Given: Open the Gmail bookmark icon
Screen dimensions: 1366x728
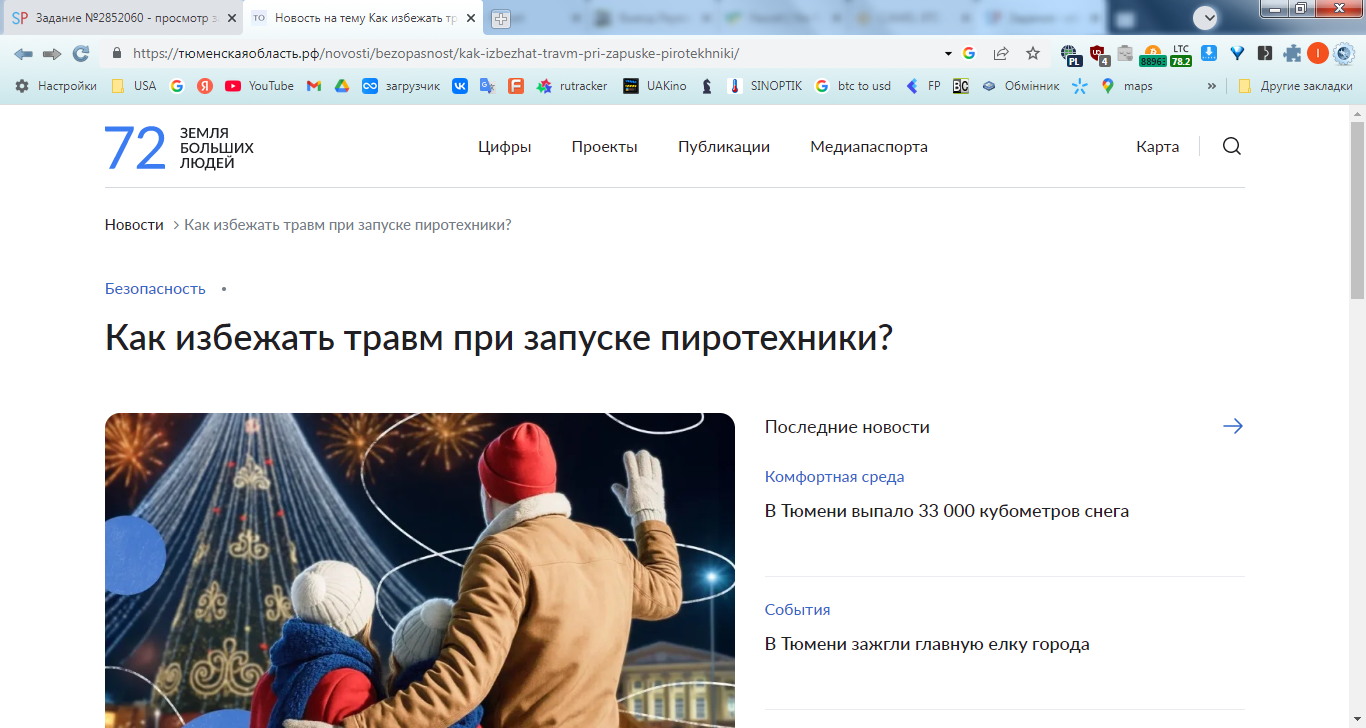Looking at the screenshot, I should [x=314, y=86].
